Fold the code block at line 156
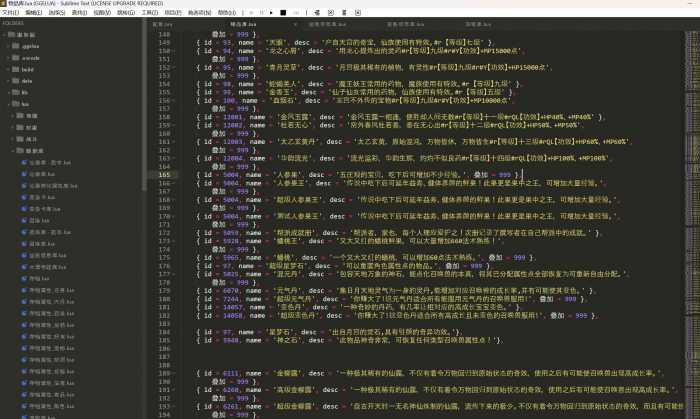 coord(174,100)
